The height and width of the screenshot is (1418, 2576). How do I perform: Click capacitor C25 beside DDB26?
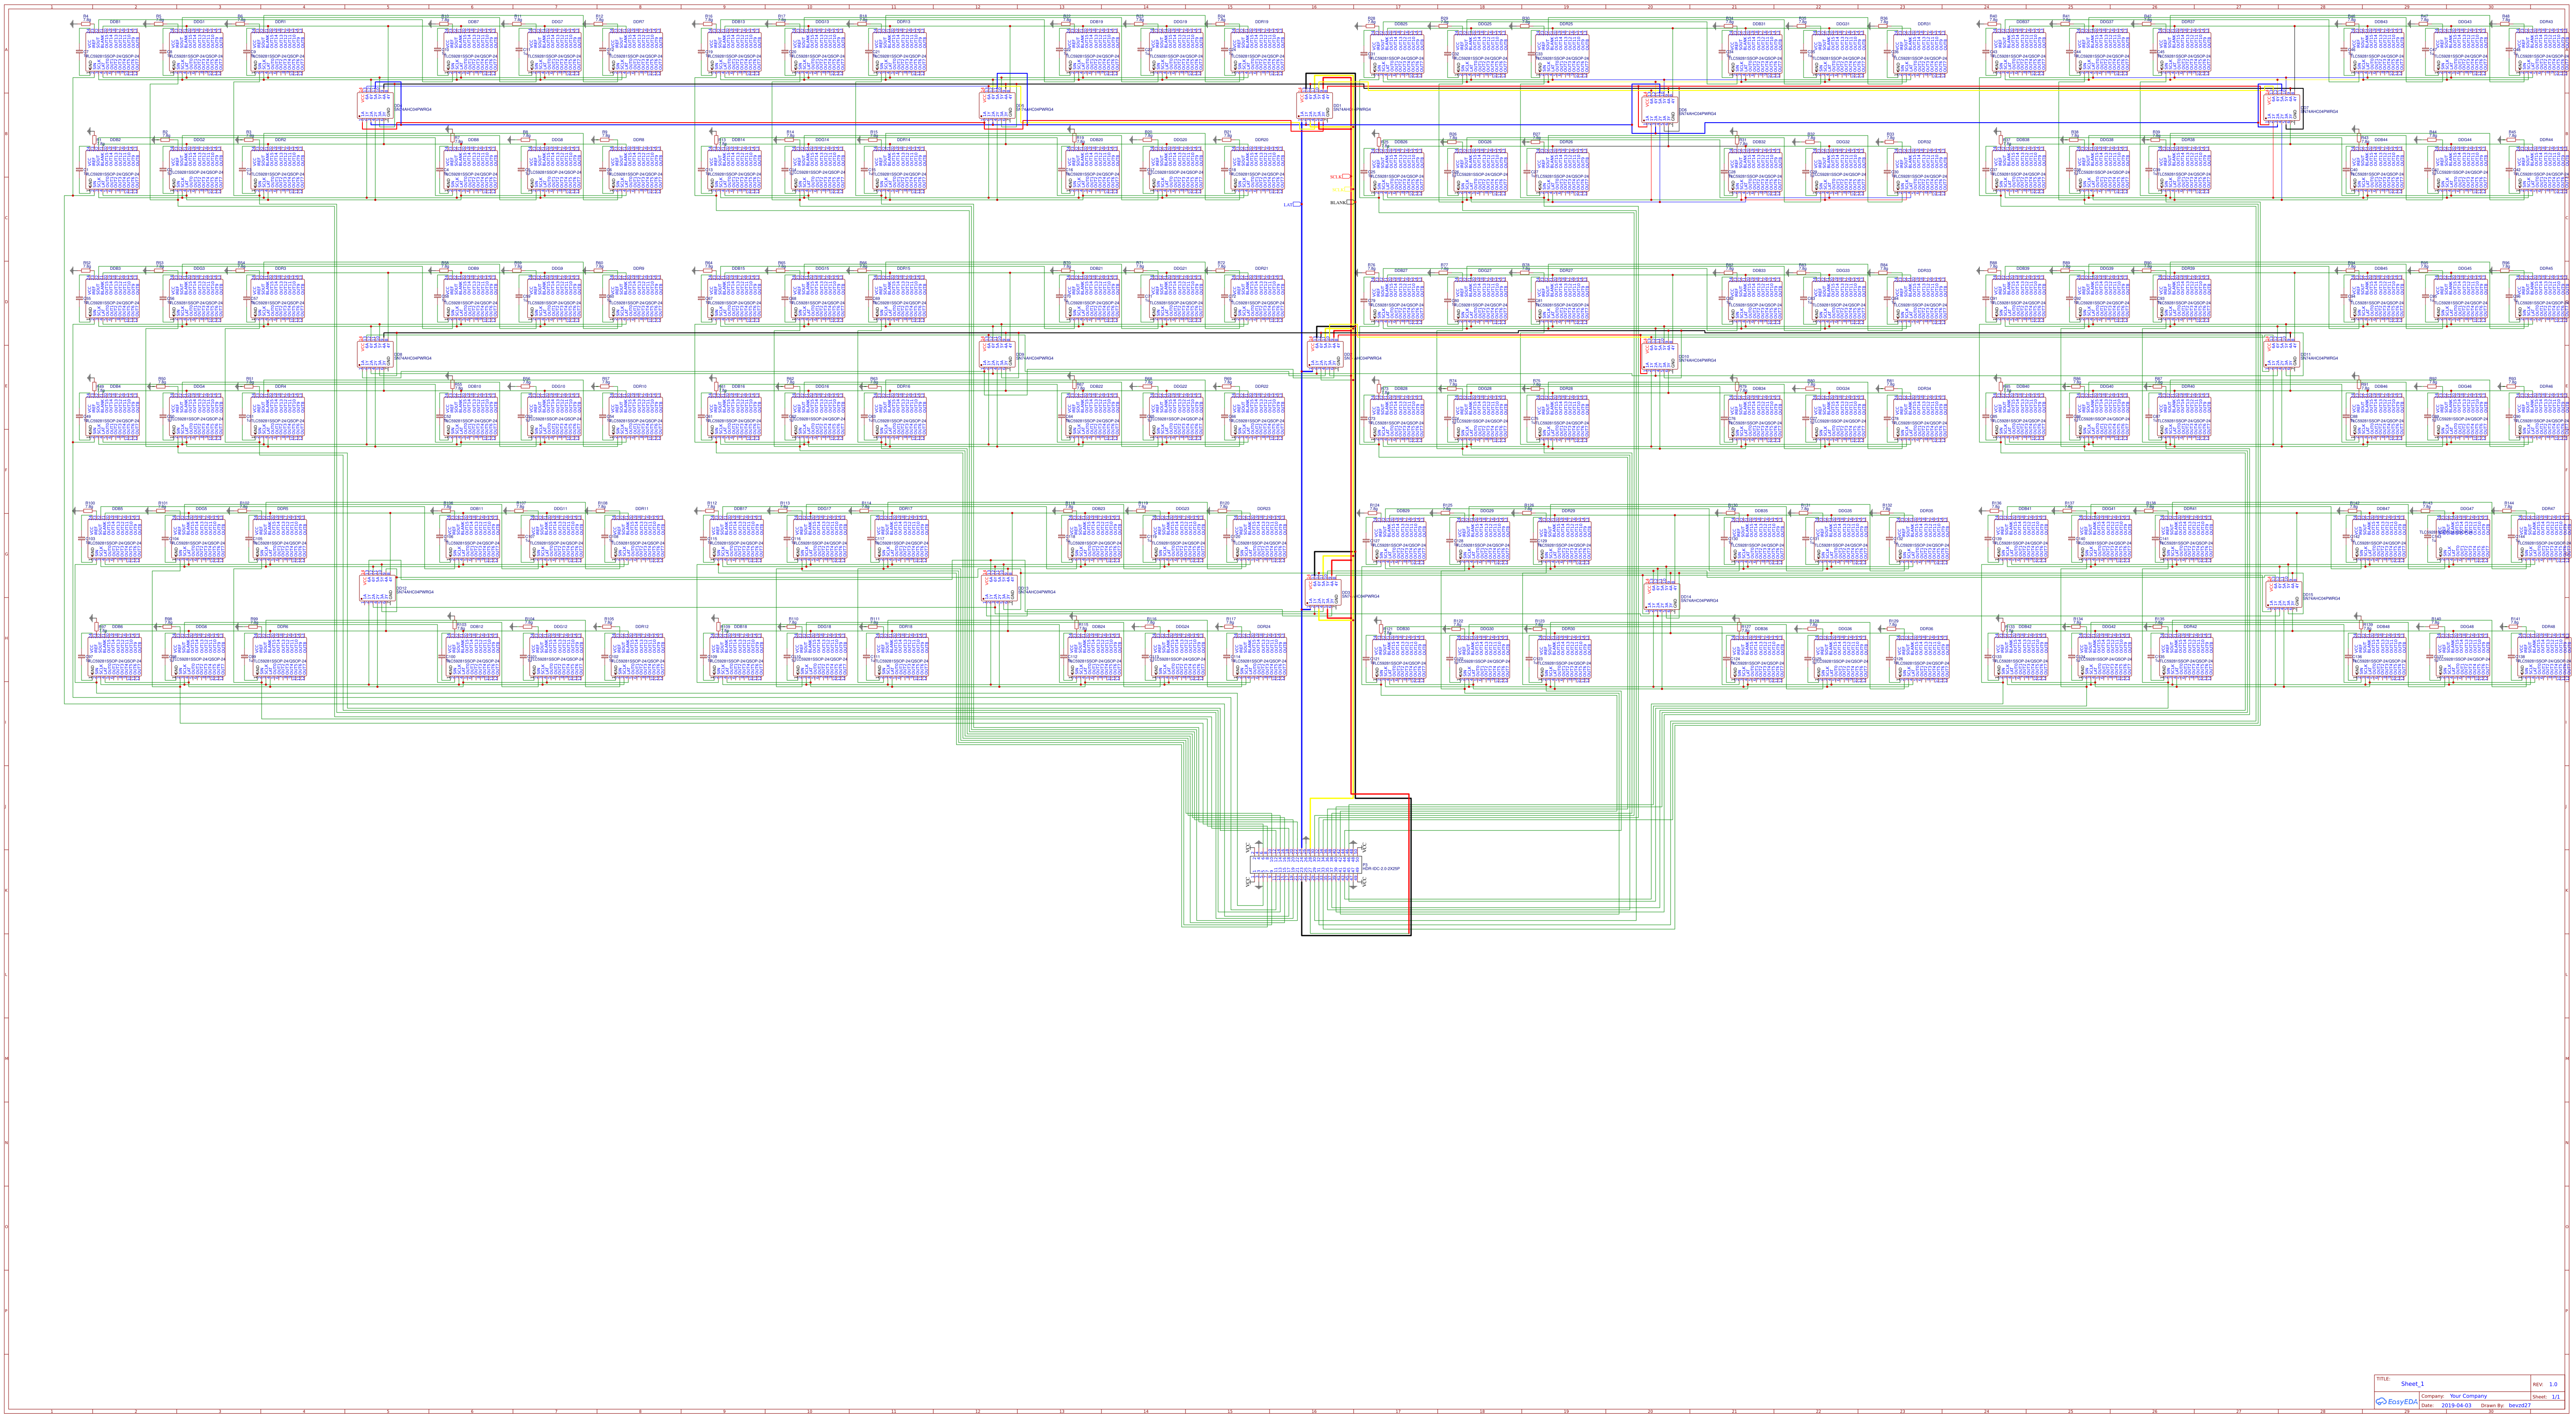1364,172
